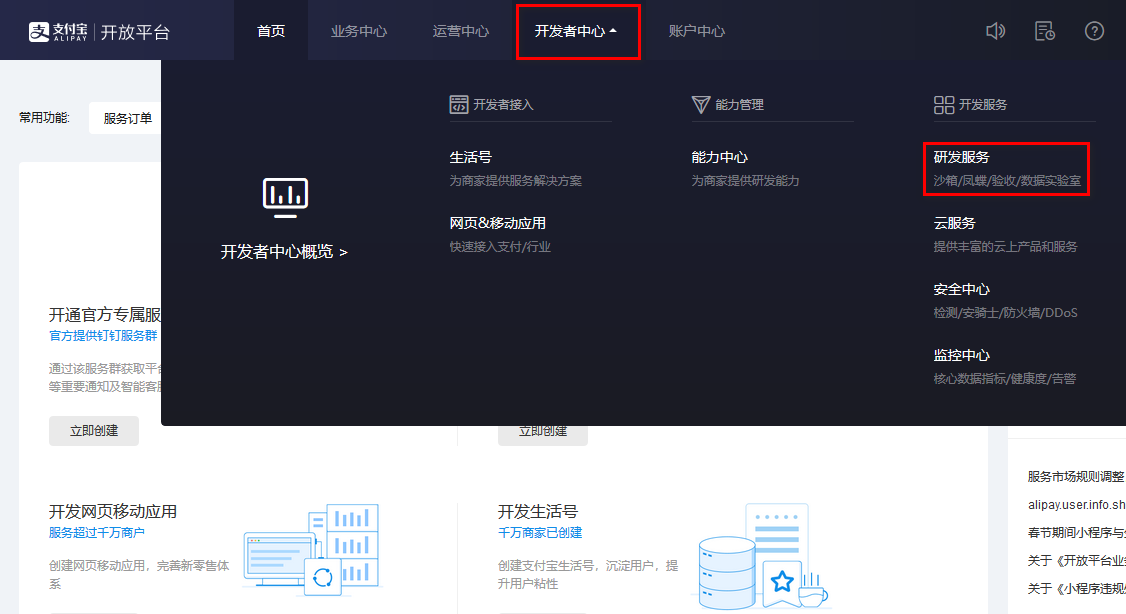This screenshot has width=1126, height=614.
Task: Click the 服务订单 shortcut button
Action: coord(127,118)
